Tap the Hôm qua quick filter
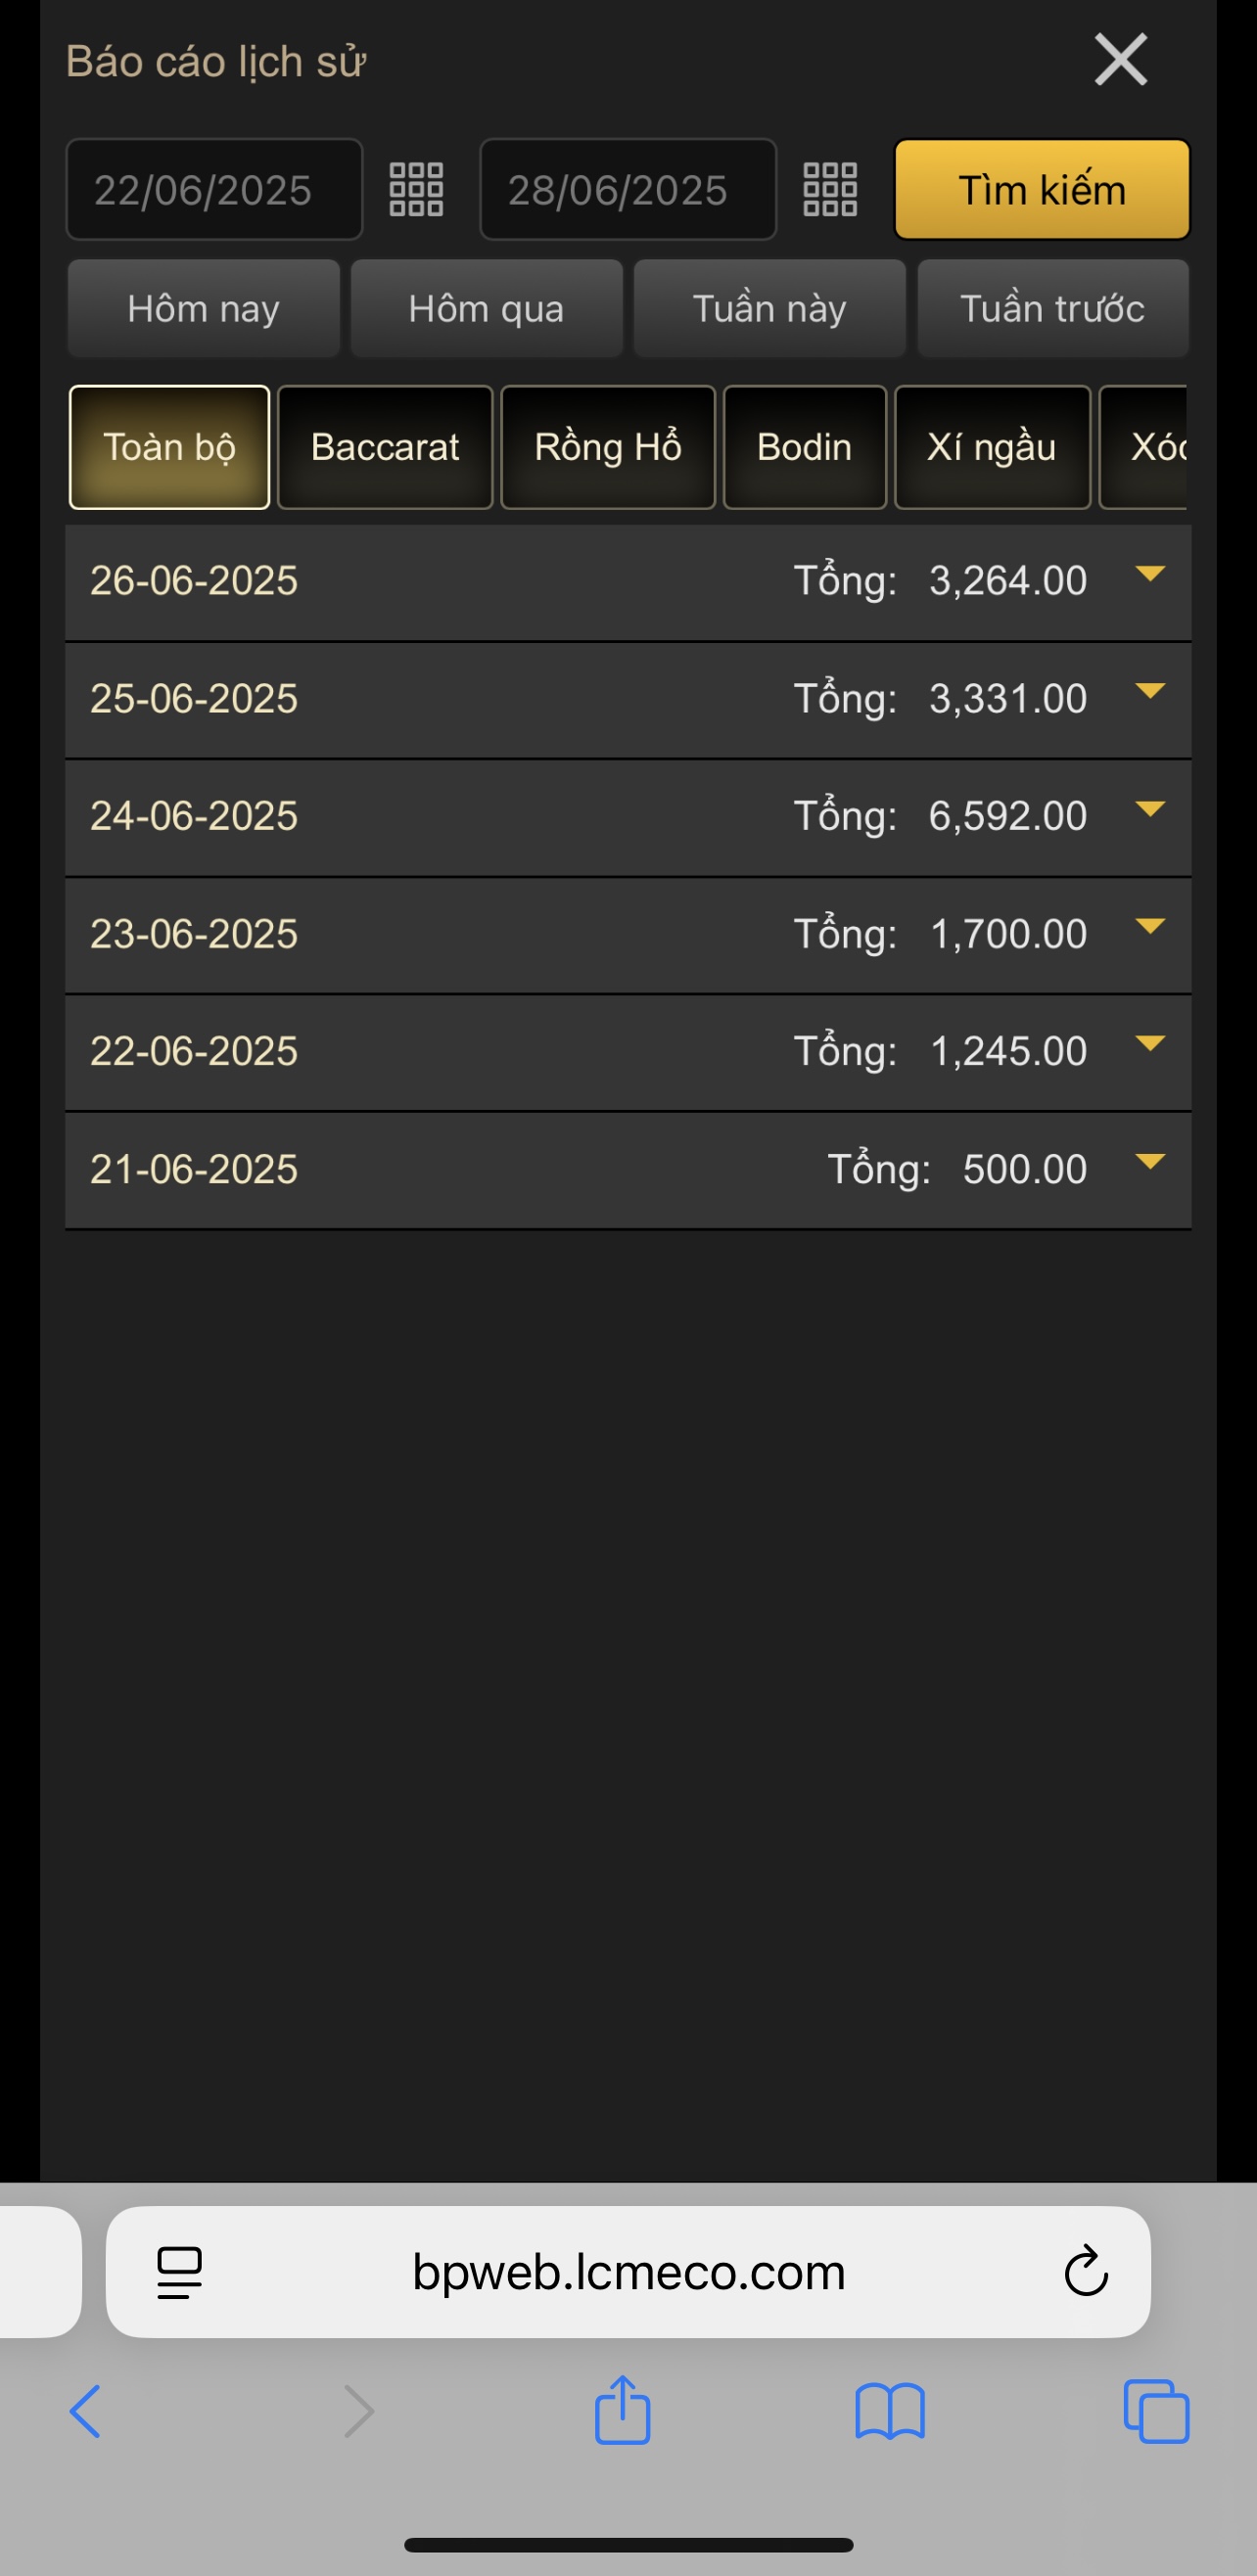Screen dimensions: 1257x2576 [486, 309]
